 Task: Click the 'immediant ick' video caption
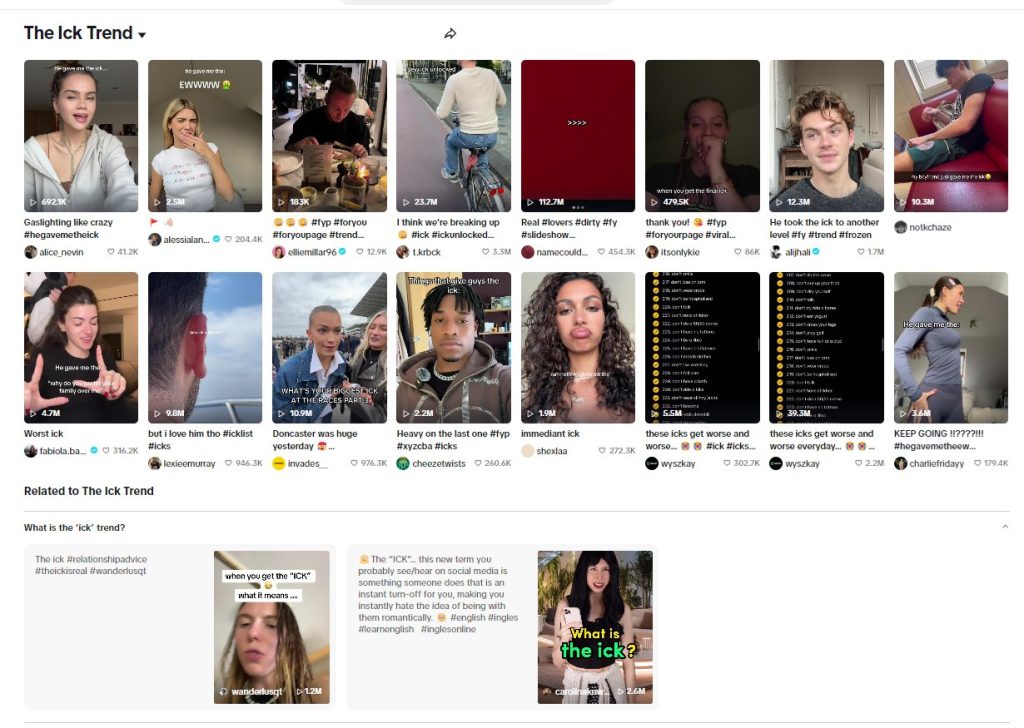click(550, 434)
